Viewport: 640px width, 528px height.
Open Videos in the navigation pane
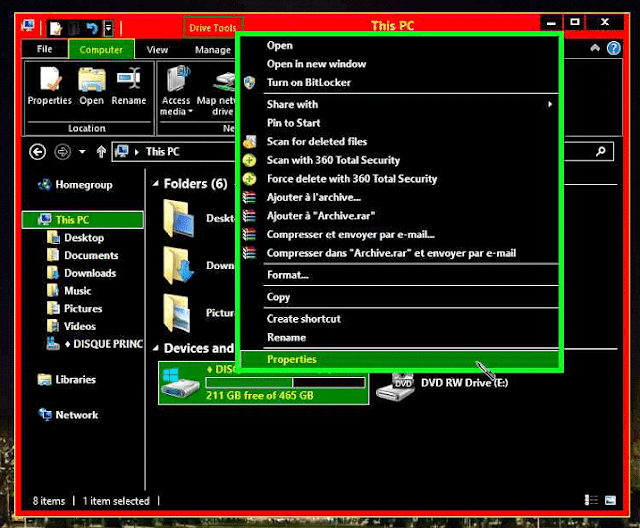click(71, 326)
